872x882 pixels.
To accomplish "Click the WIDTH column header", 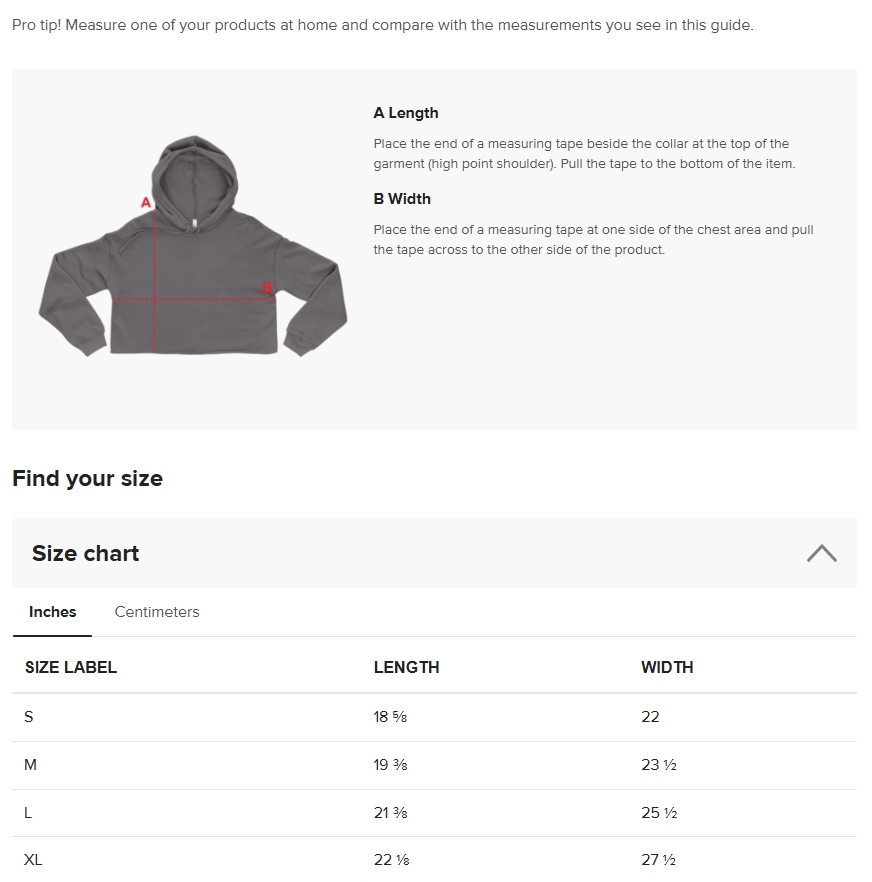I will pyautogui.click(x=667, y=667).
